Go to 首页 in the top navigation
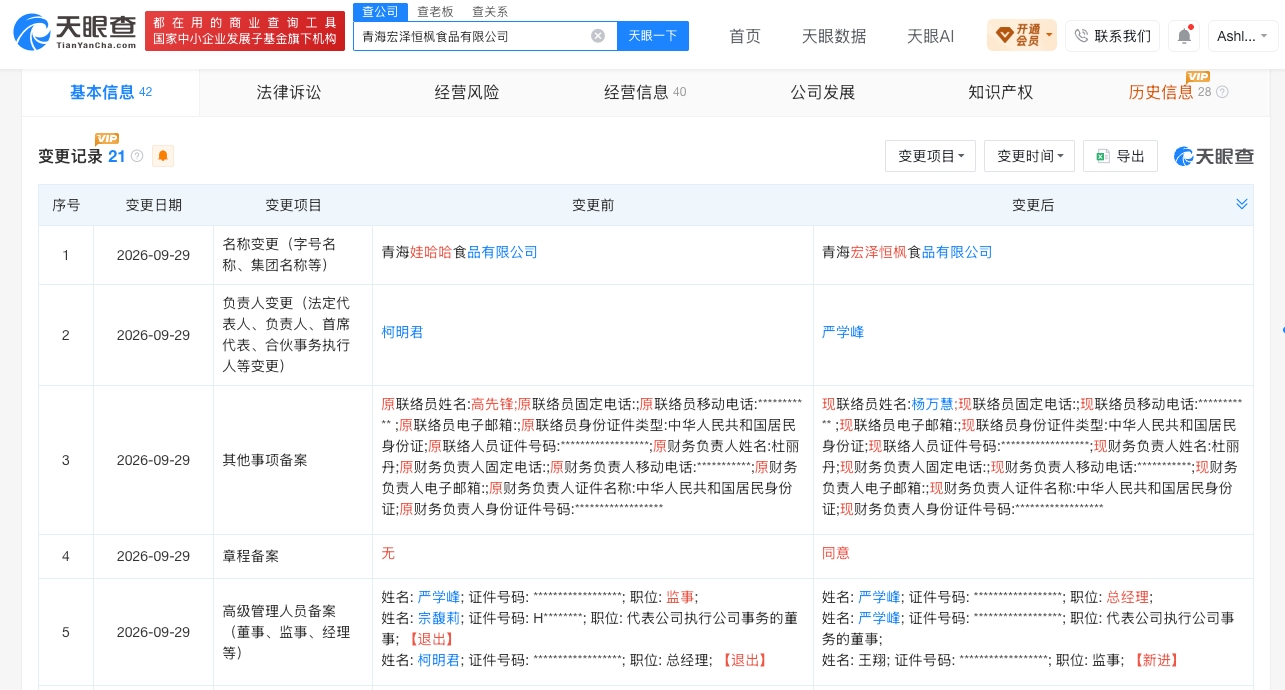Image resolution: width=1285 pixels, height=690 pixels. pyautogui.click(x=745, y=36)
